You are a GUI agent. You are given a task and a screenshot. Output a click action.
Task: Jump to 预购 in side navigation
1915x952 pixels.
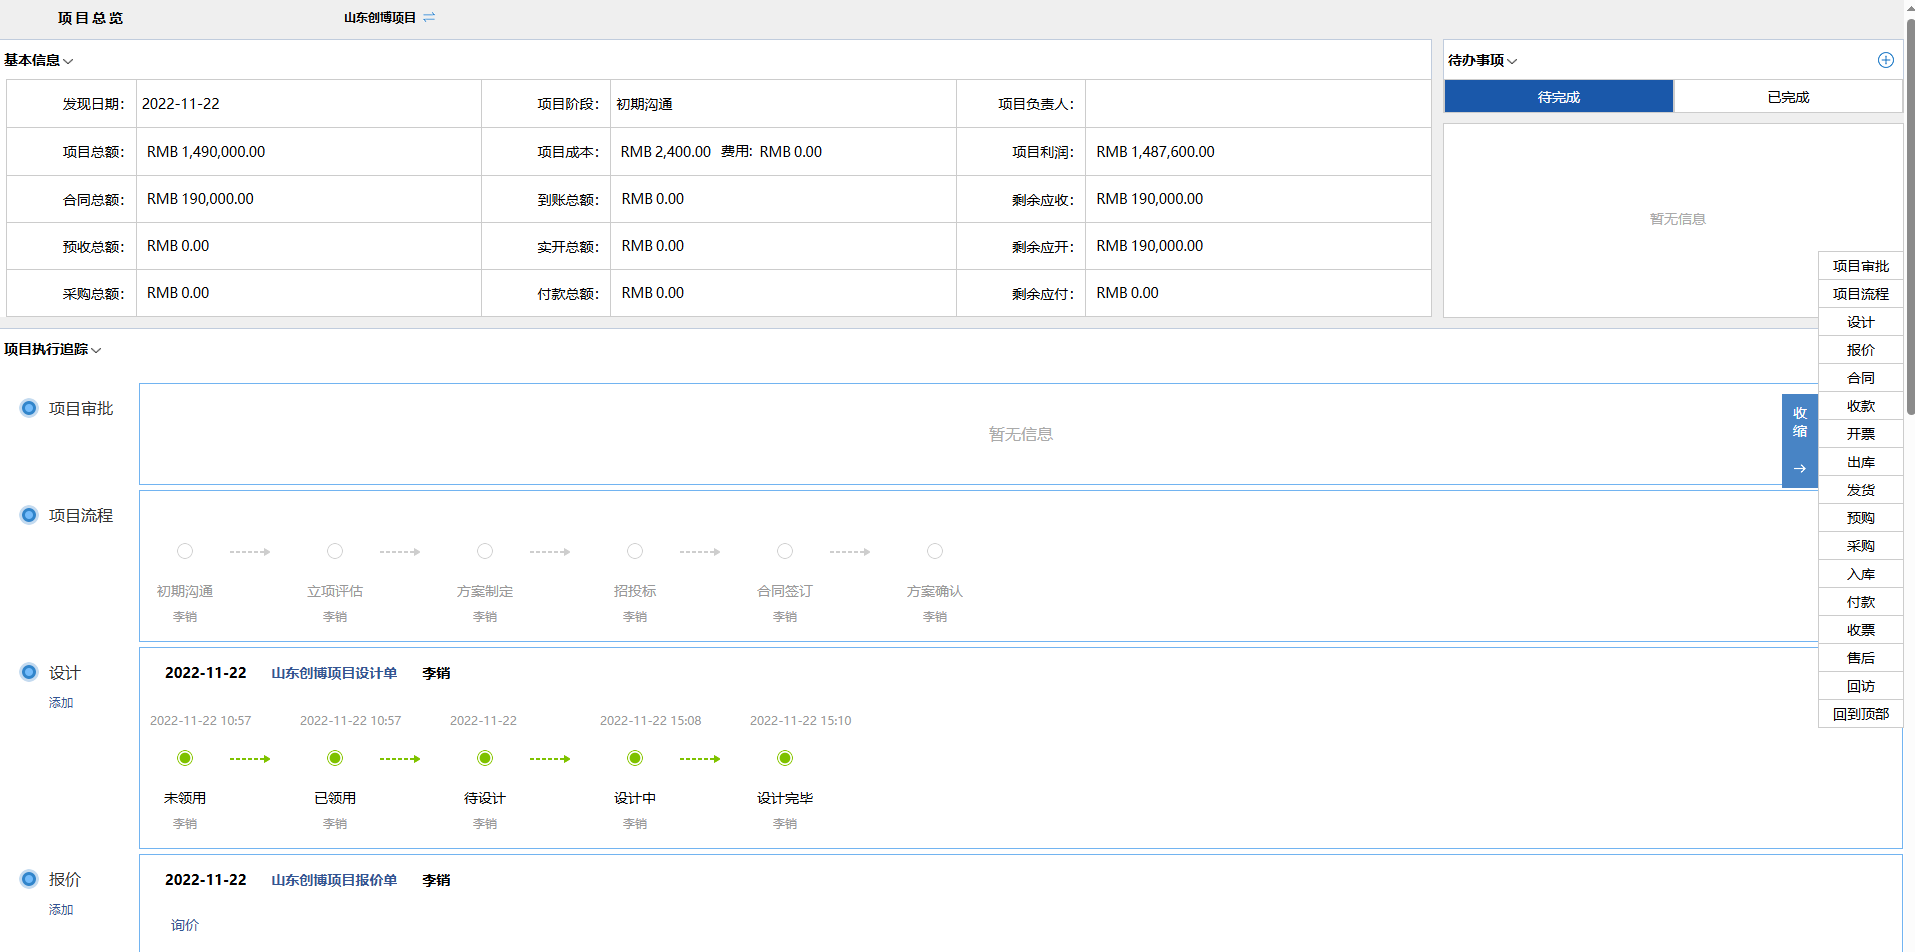point(1860,518)
